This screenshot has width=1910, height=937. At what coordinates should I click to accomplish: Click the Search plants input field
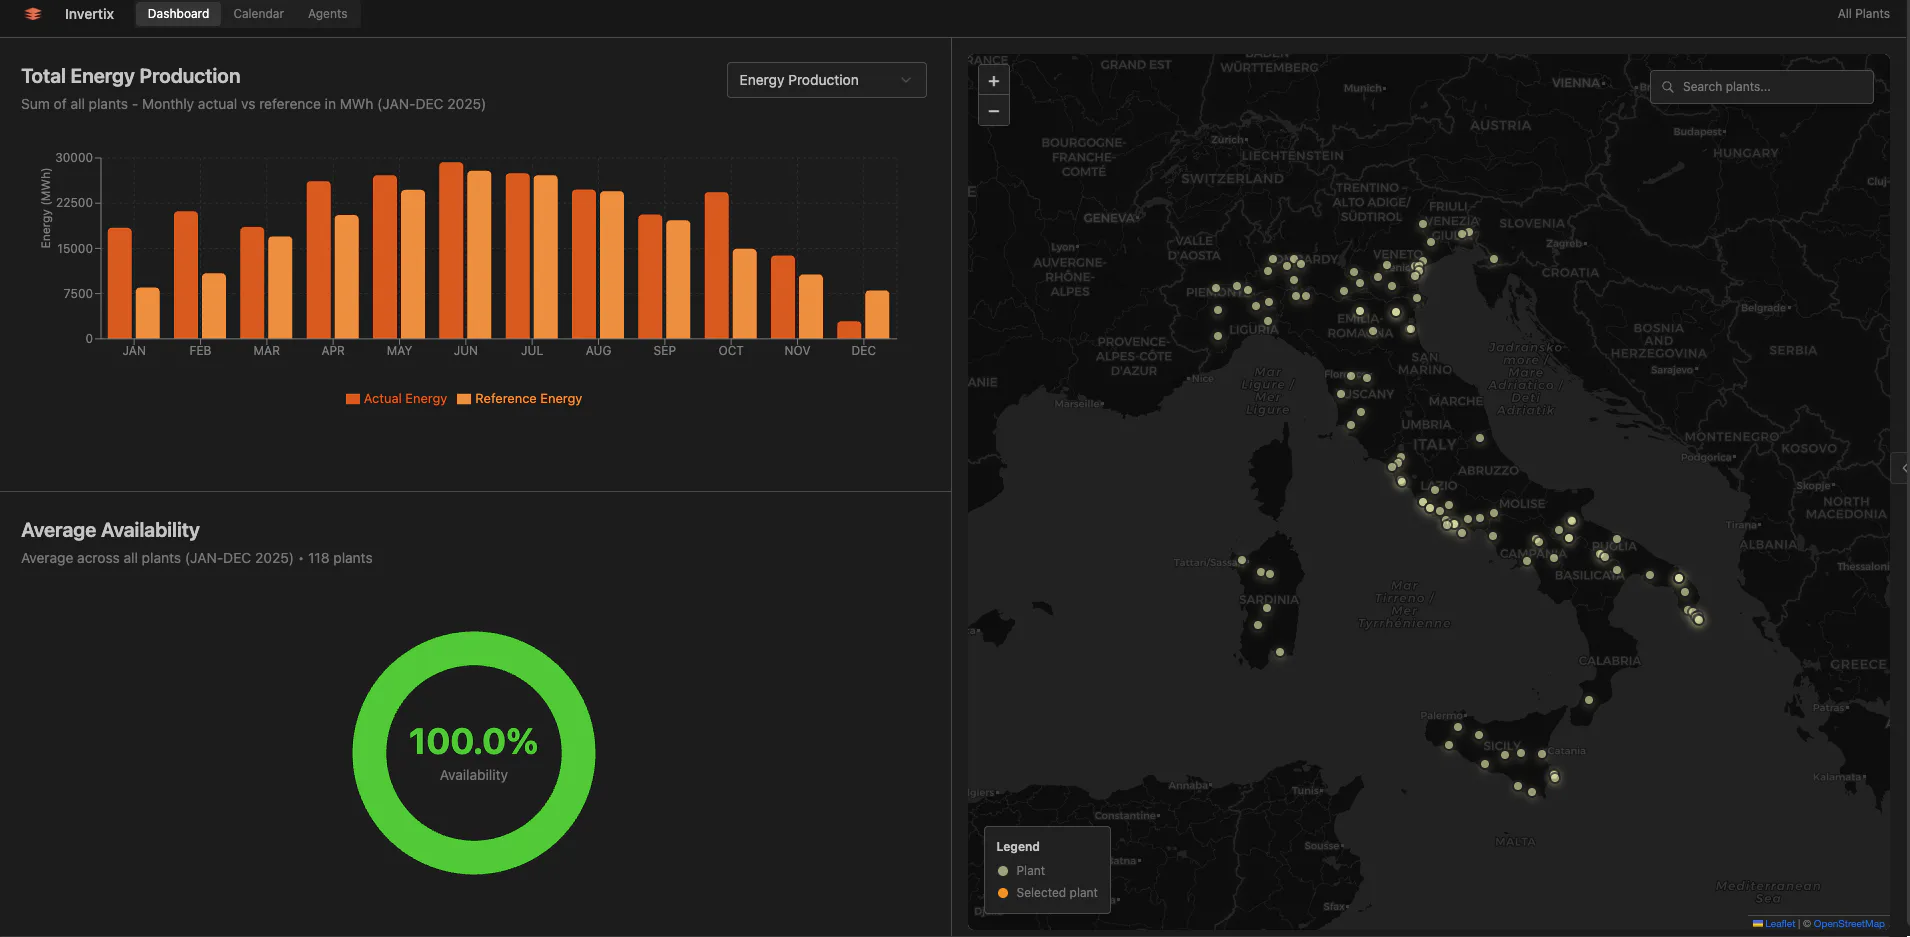[1761, 87]
